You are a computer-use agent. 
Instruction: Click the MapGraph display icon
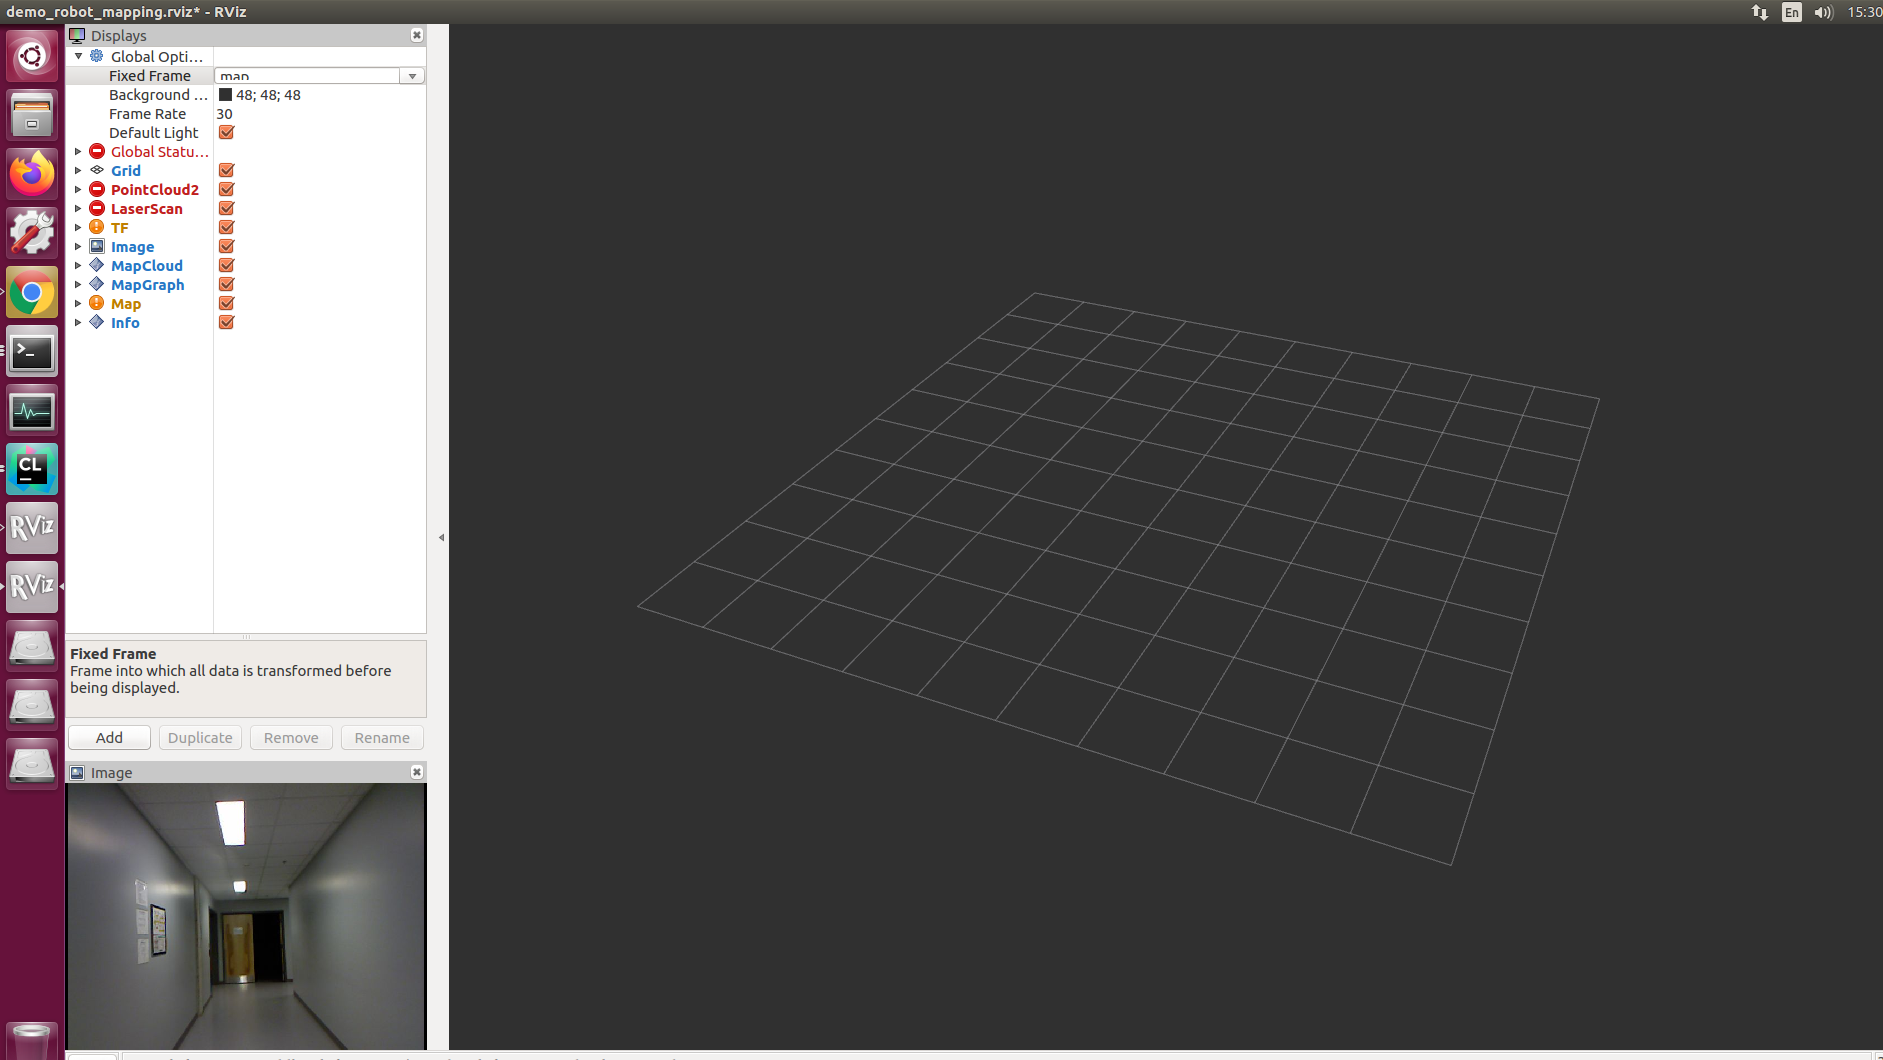(96, 284)
